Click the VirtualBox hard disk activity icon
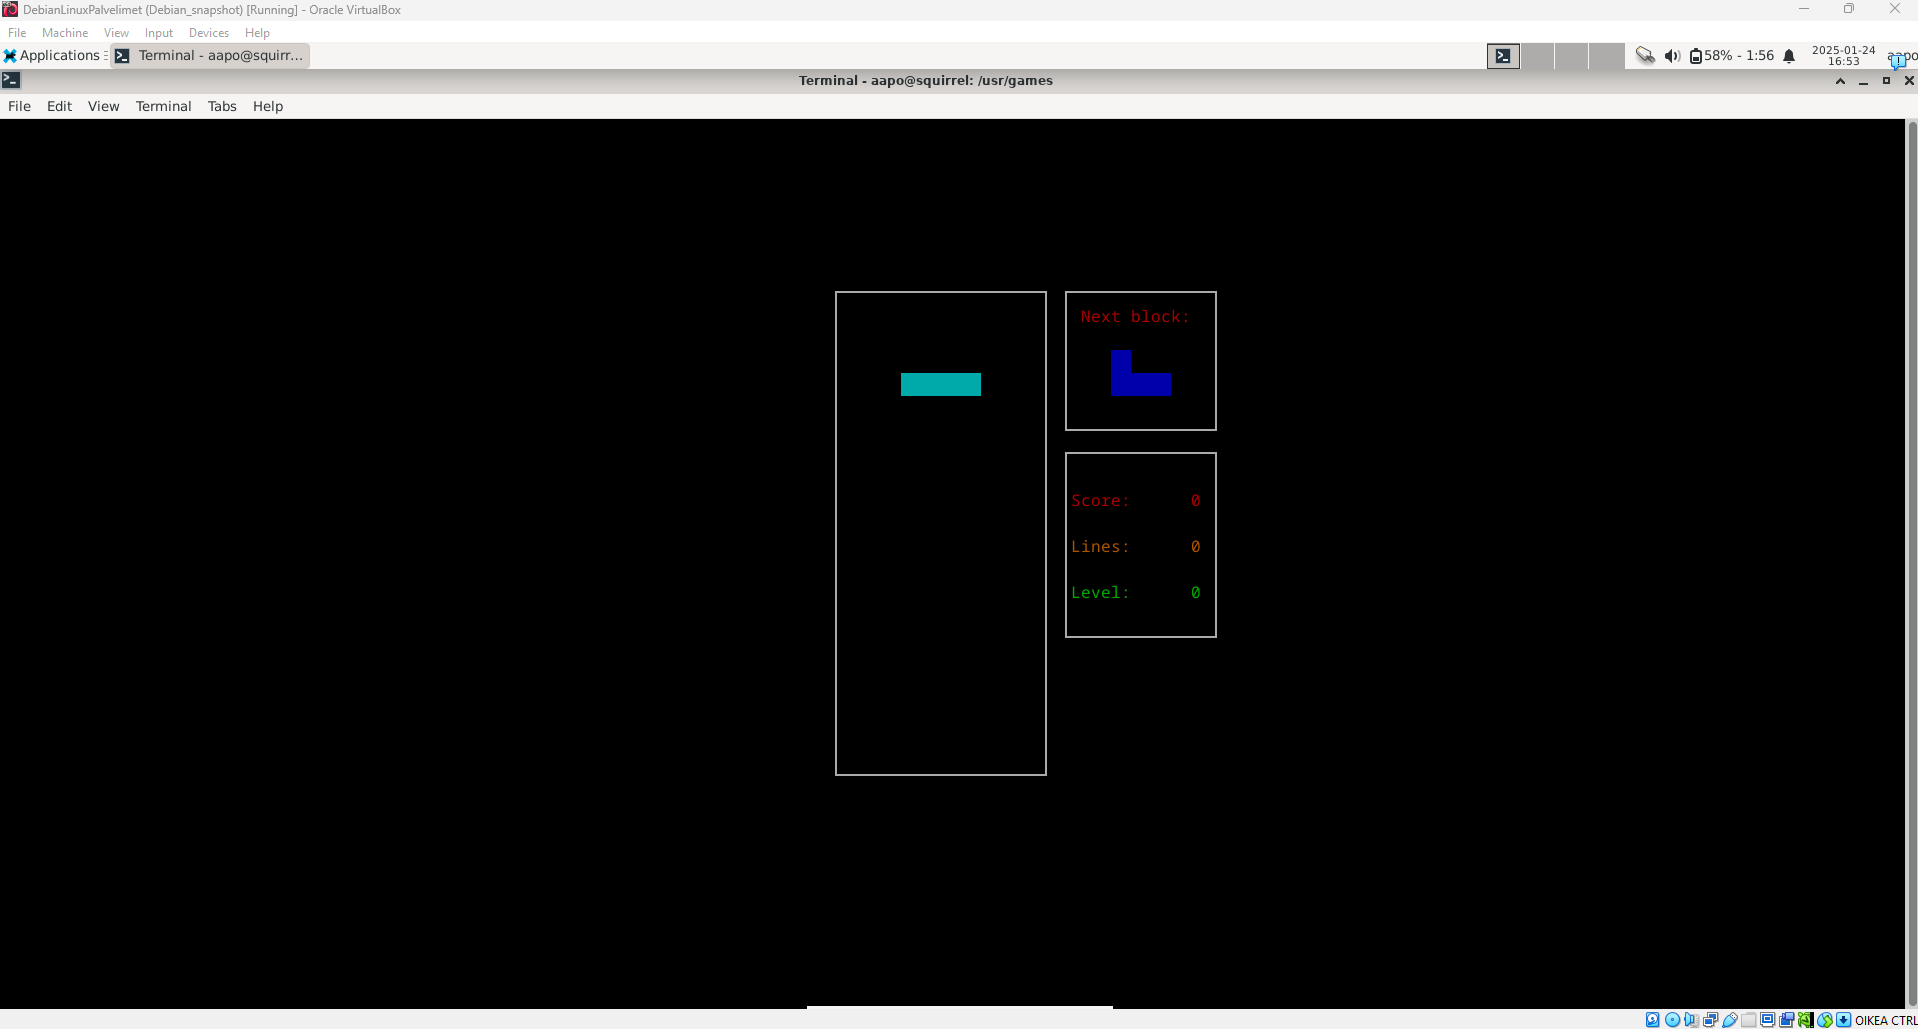 (1653, 1020)
